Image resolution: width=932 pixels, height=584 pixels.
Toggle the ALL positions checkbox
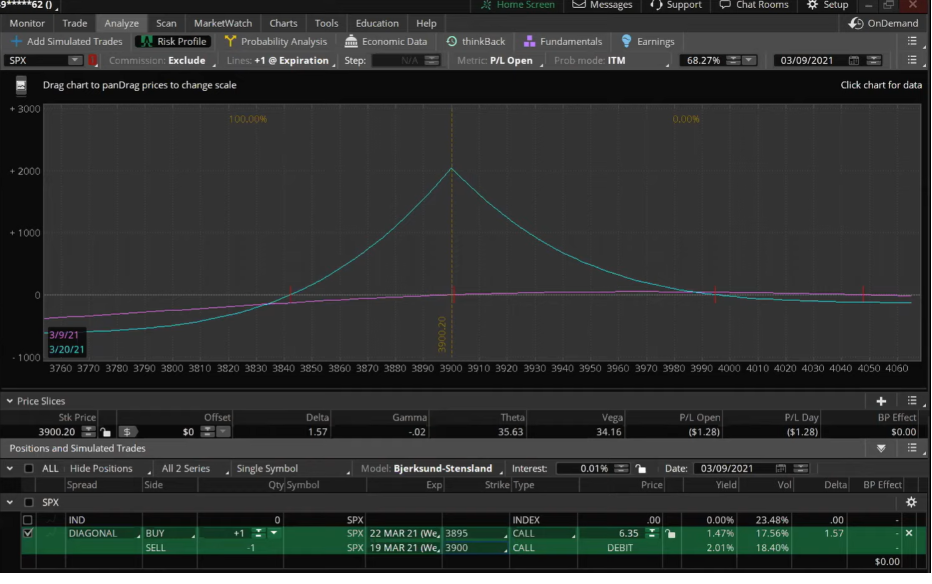27,468
